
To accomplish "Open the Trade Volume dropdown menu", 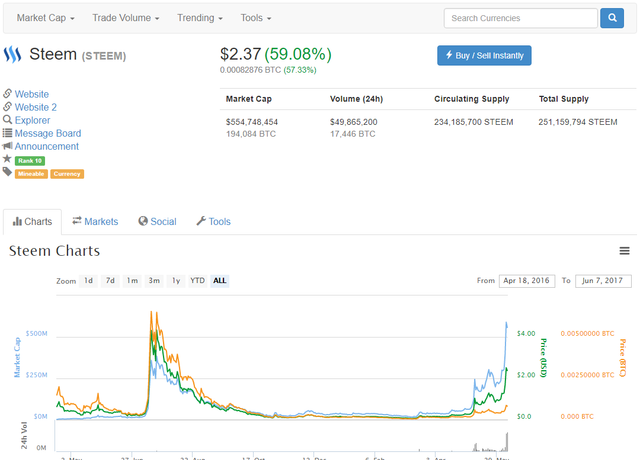I will 126,18.
